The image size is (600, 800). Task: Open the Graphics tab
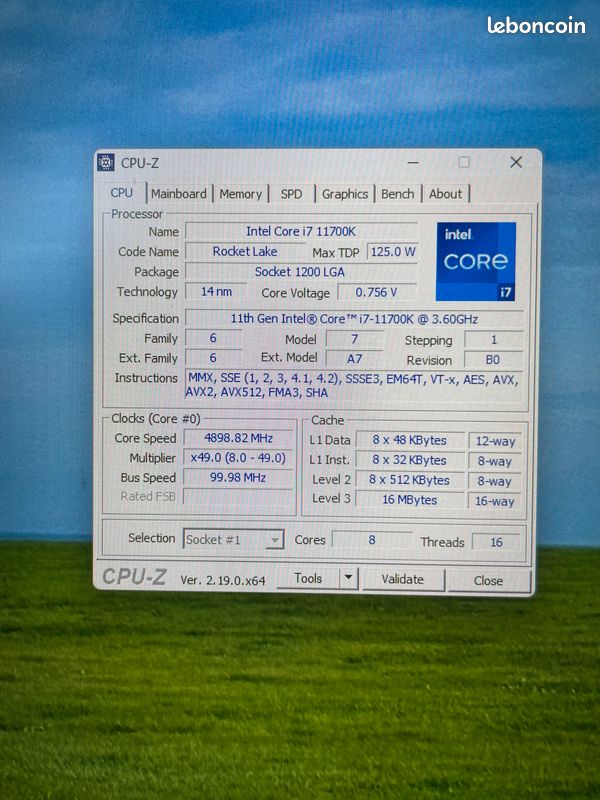point(344,194)
